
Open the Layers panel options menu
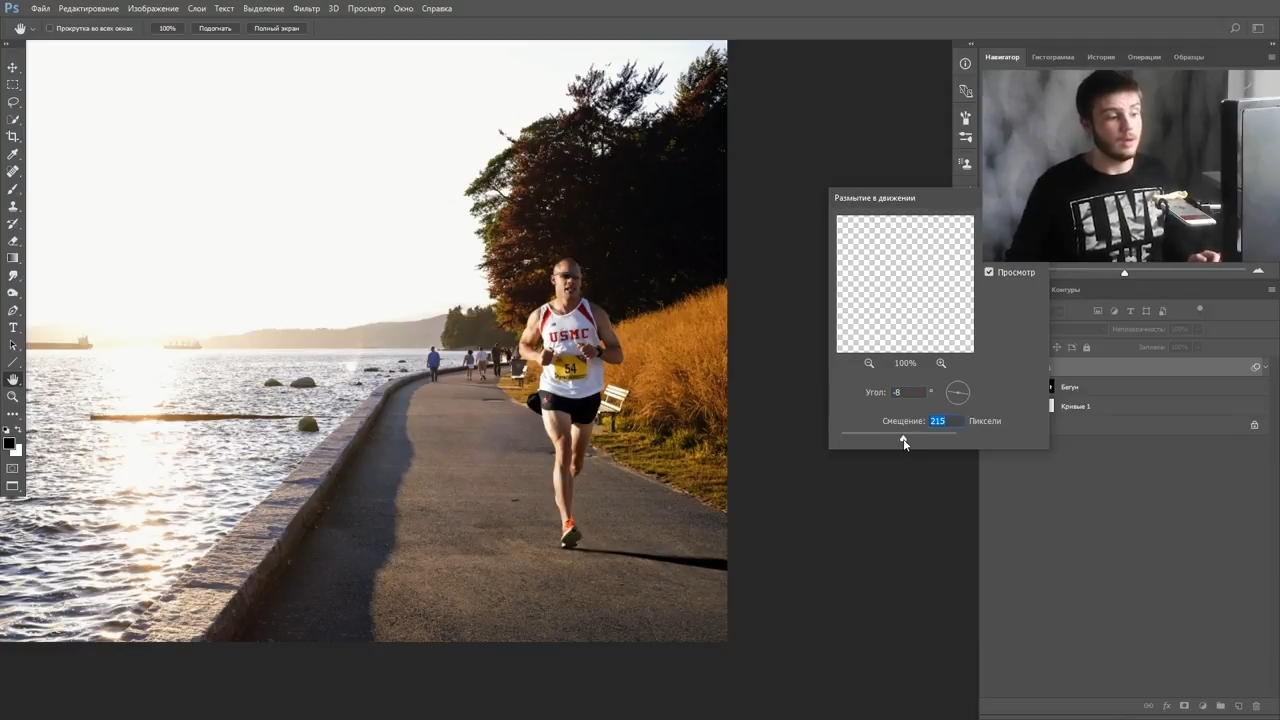pyautogui.click(x=1271, y=290)
